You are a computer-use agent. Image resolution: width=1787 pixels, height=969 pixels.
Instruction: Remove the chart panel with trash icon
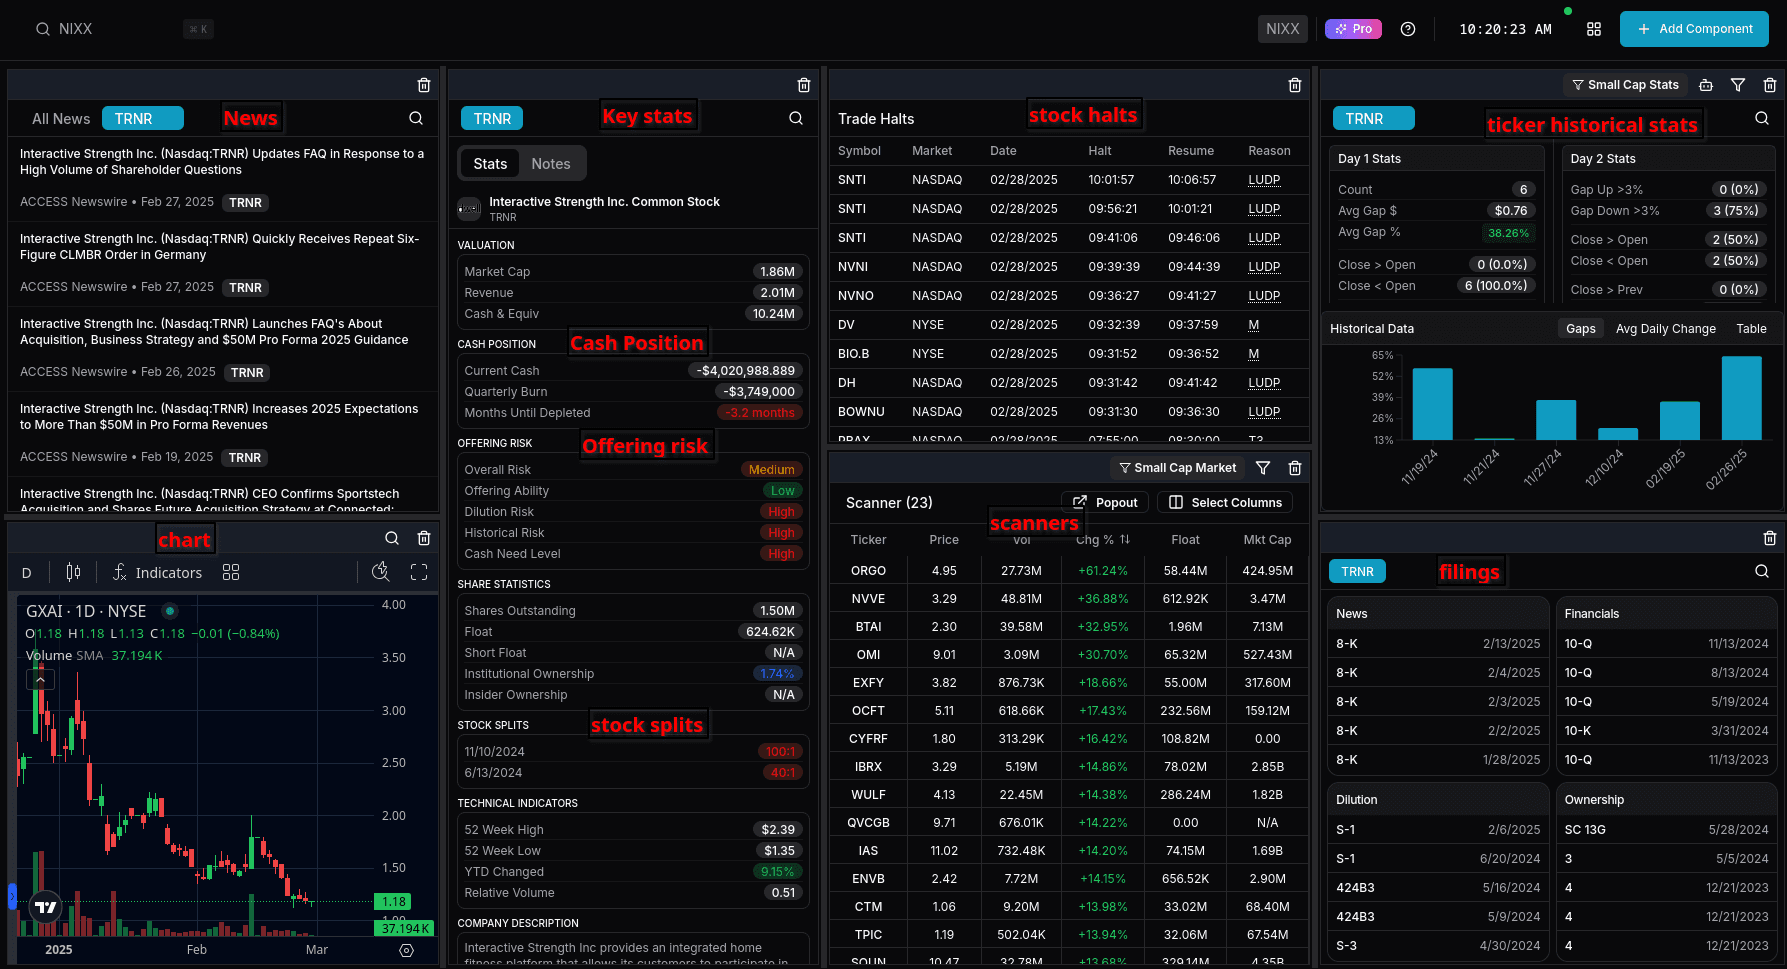point(424,538)
